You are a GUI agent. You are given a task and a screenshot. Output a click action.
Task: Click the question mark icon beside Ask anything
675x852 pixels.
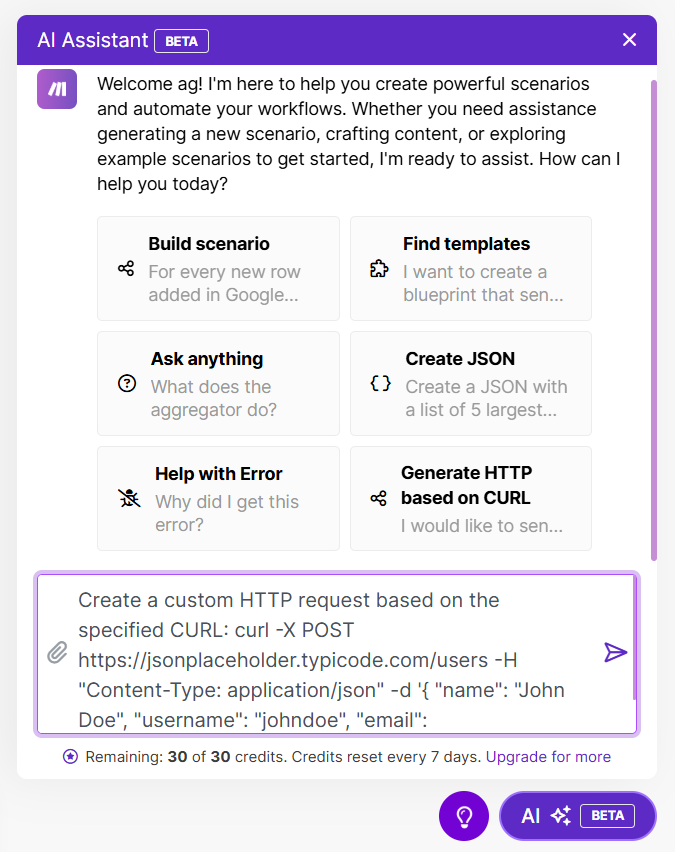pos(127,384)
